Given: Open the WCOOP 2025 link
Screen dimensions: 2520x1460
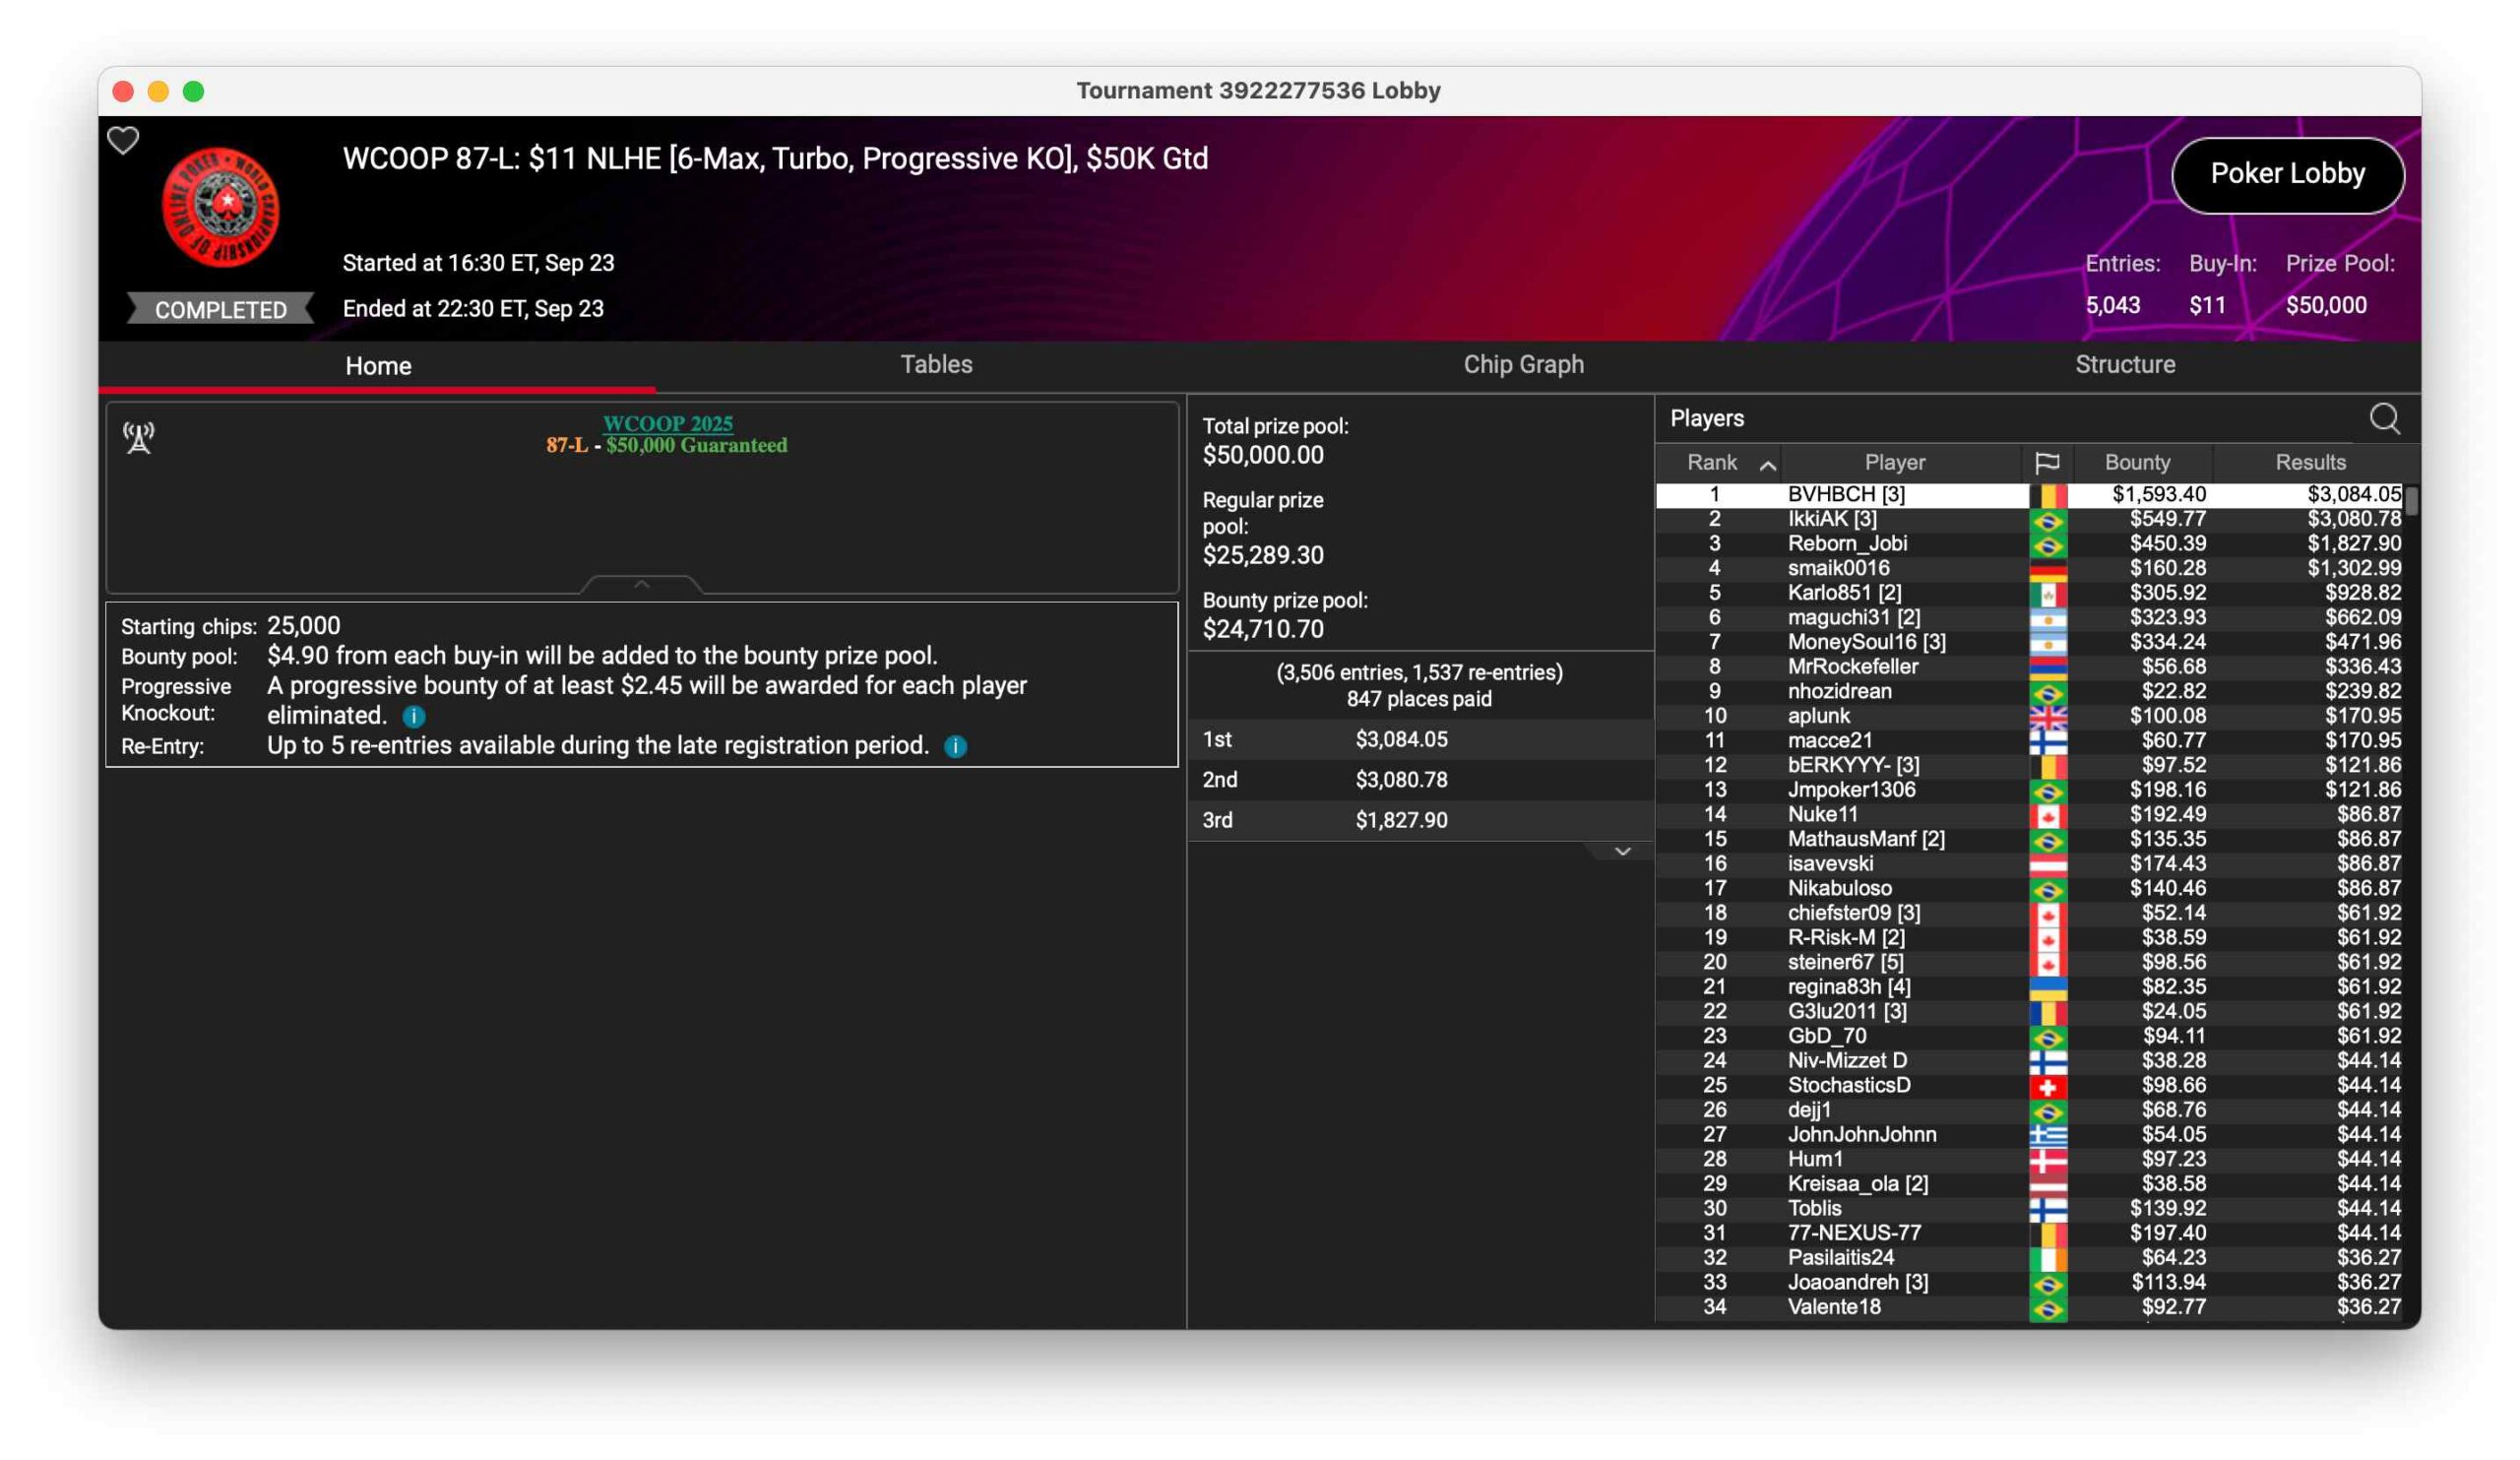Looking at the screenshot, I should tap(667, 423).
